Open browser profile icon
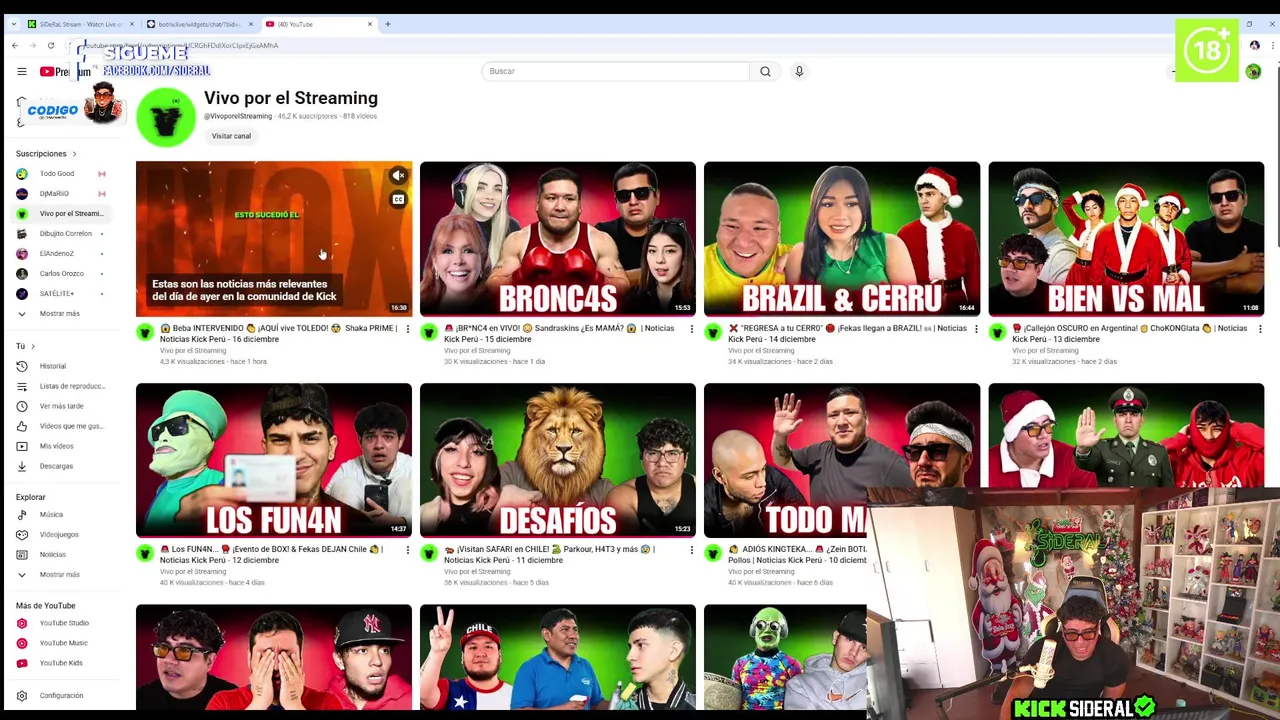Viewport: 1280px width, 720px height. pos(1254,45)
